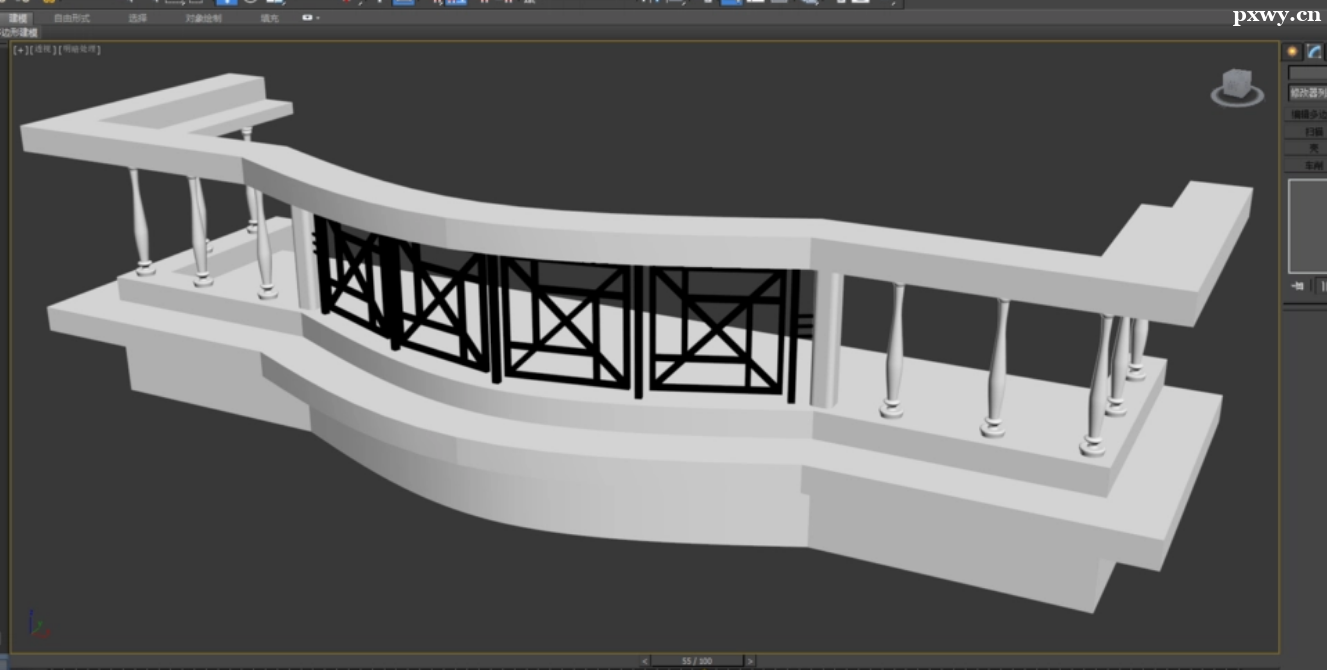
Task: Open the ribbon display options dropdown
Action: click(x=310, y=18)
